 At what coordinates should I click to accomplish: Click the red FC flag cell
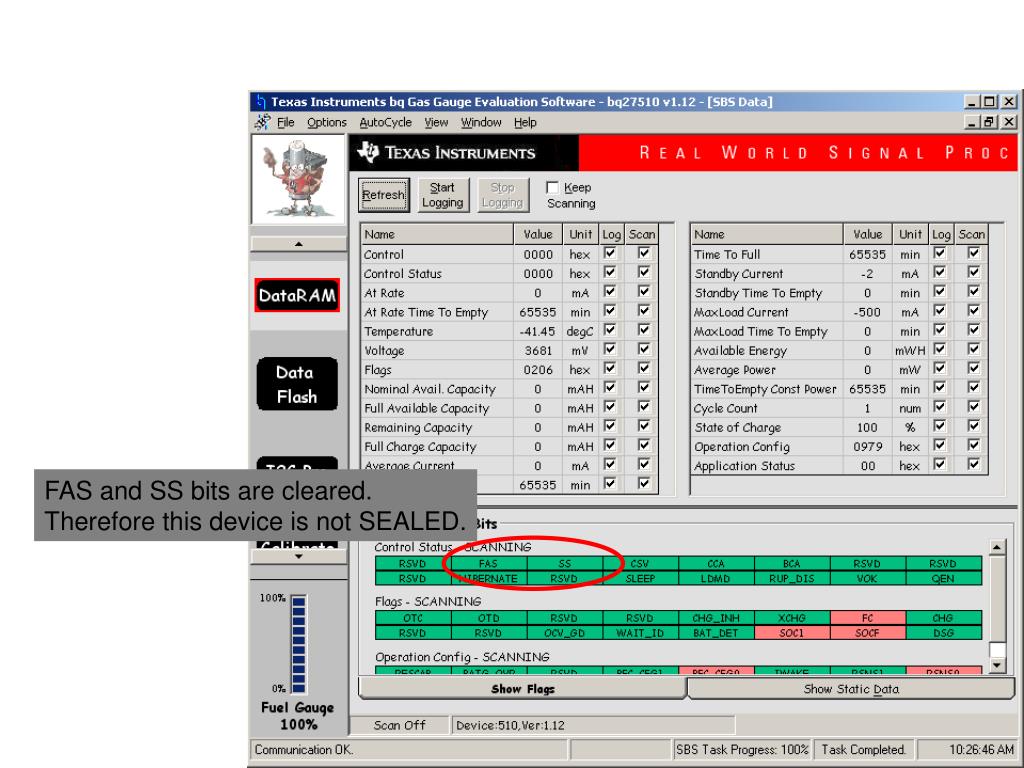[867, 618]
